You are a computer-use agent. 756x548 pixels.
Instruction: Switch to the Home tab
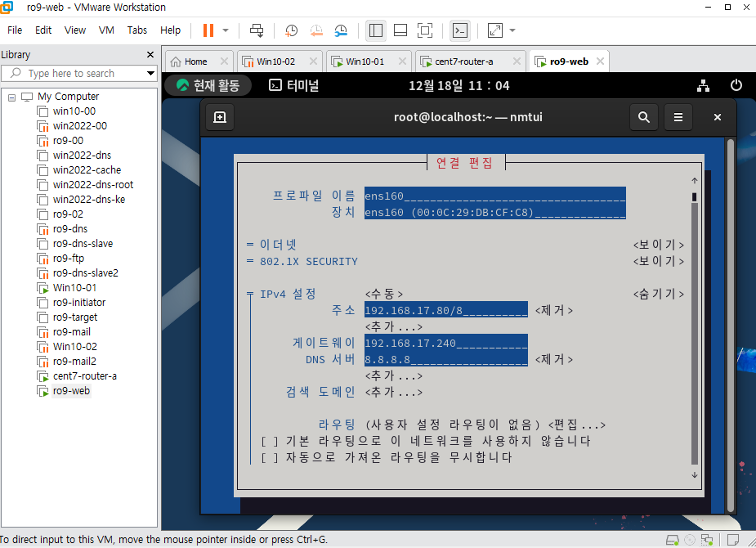[x=195, y=62]
